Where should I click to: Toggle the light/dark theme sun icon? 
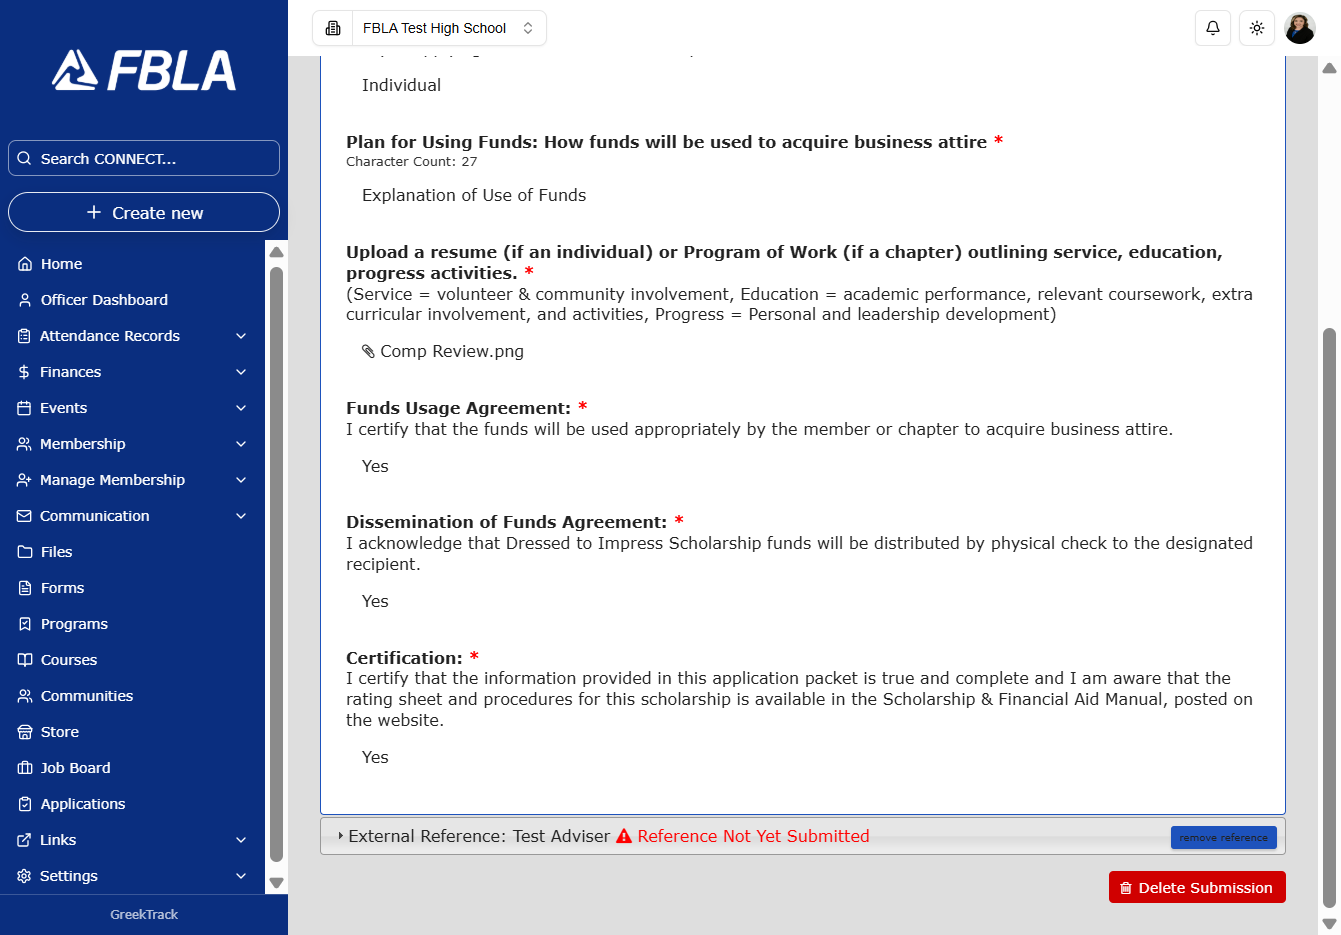point(1257,28)
